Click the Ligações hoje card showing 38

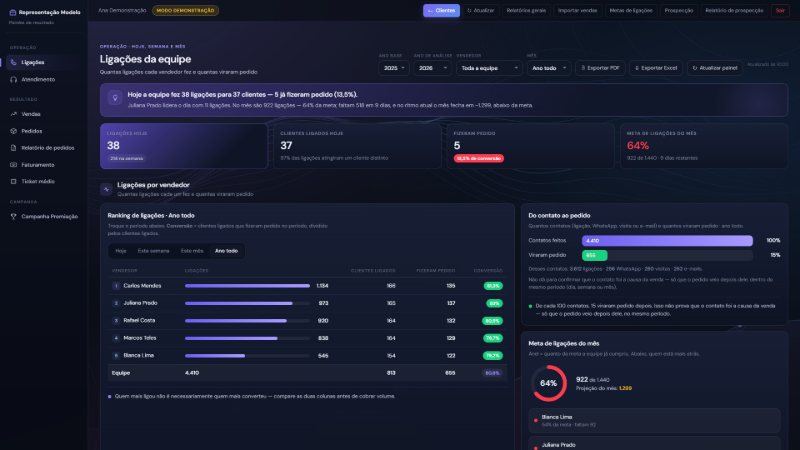click(184, 146)
